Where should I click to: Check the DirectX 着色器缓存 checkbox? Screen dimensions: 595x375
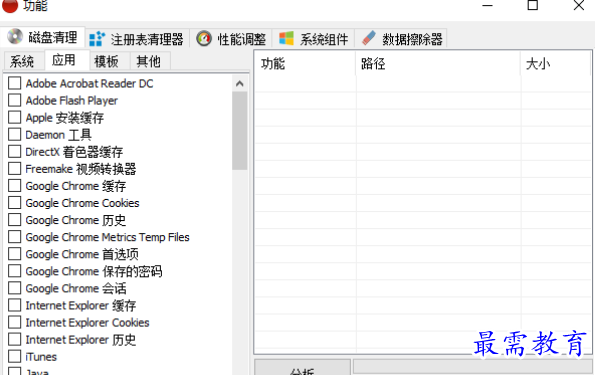point(14,151)
